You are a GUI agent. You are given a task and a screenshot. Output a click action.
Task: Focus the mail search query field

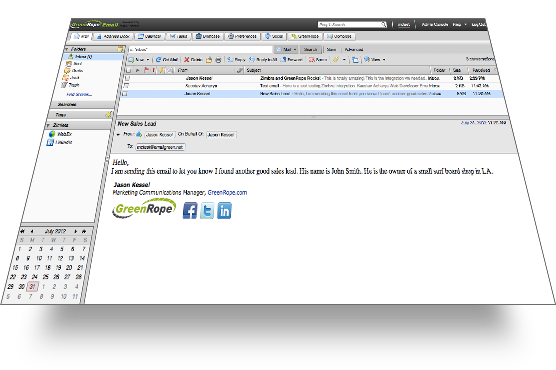point(200,50)
